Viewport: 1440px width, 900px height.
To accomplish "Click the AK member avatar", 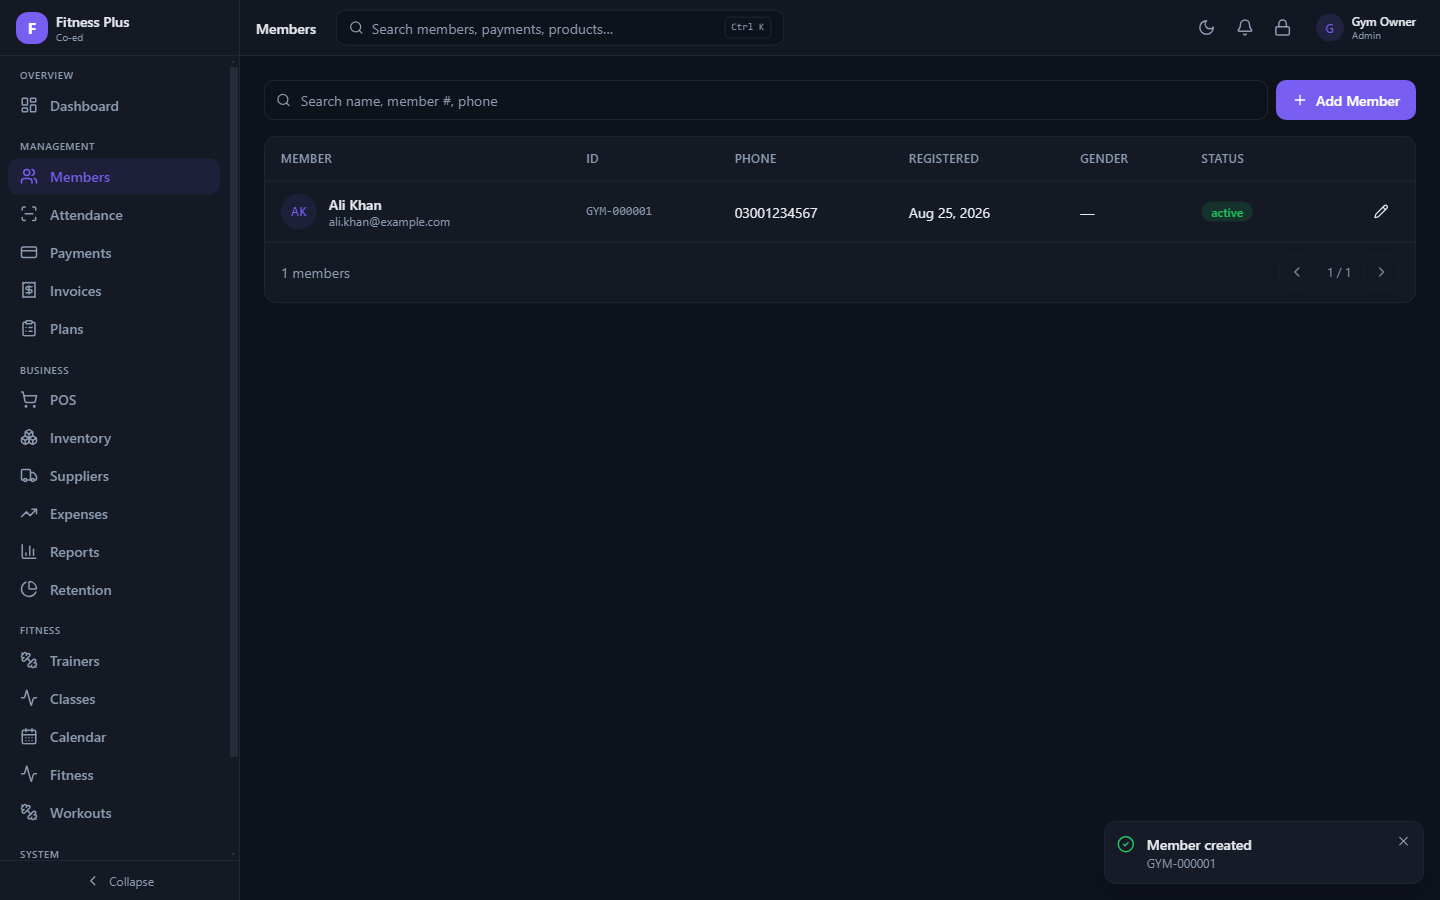I will point(299,212).
